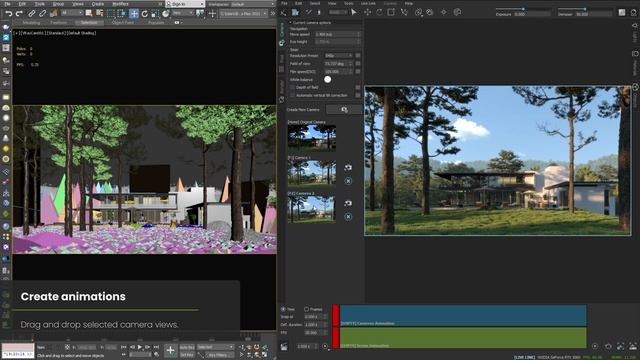Activate the Select and Scale tool
640x360 pixels.
pos(155,13)
